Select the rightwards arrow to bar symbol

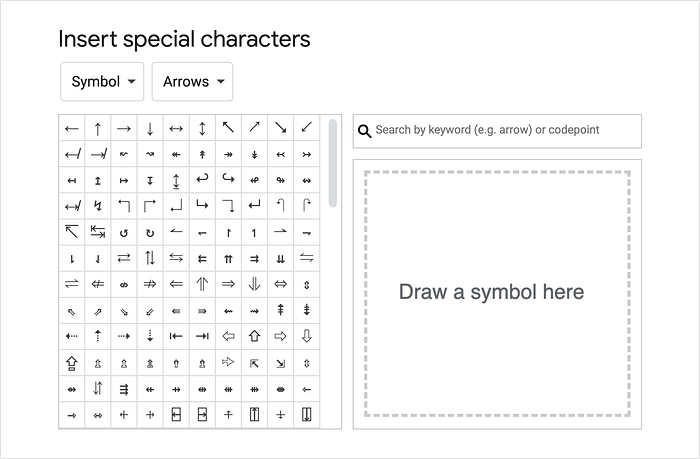click(202, 337)
